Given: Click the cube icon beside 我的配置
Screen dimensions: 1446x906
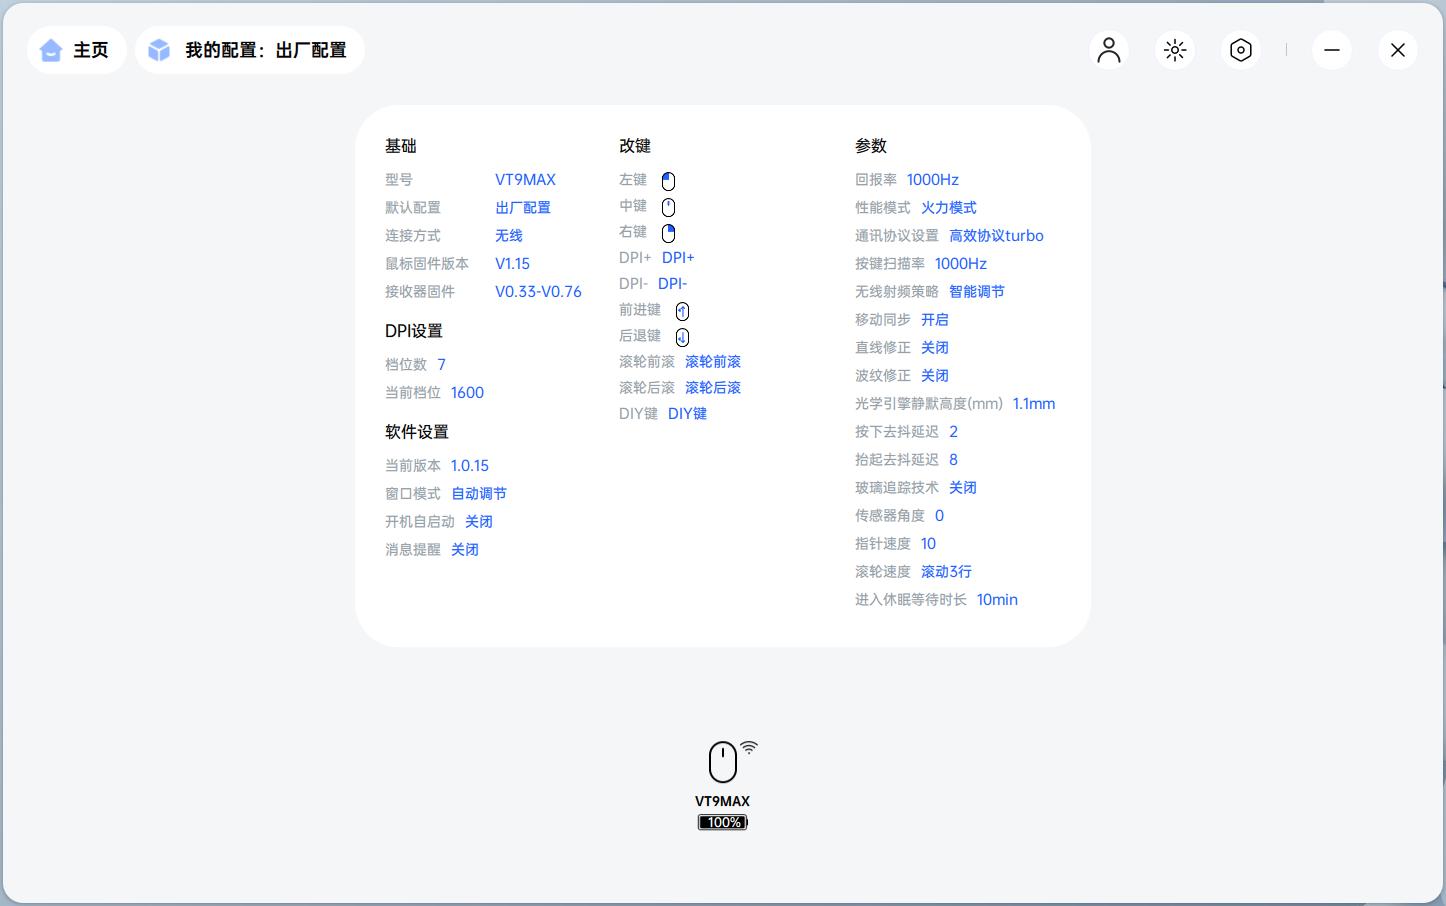Looking at the screenshot, I should 159,50.
